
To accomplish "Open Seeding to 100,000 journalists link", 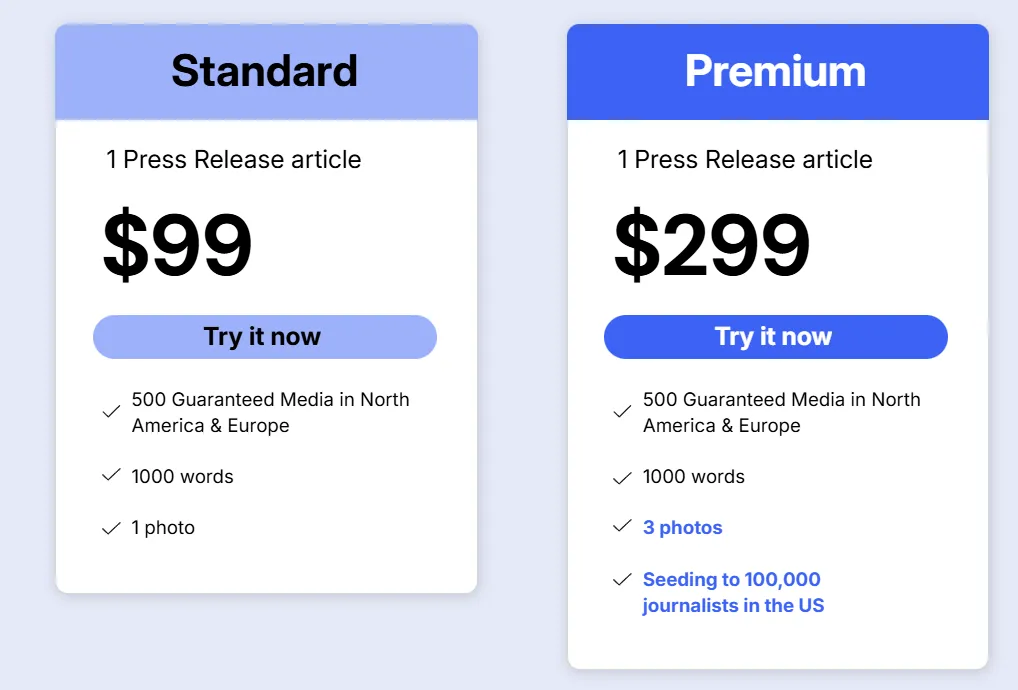I will 732,592.
